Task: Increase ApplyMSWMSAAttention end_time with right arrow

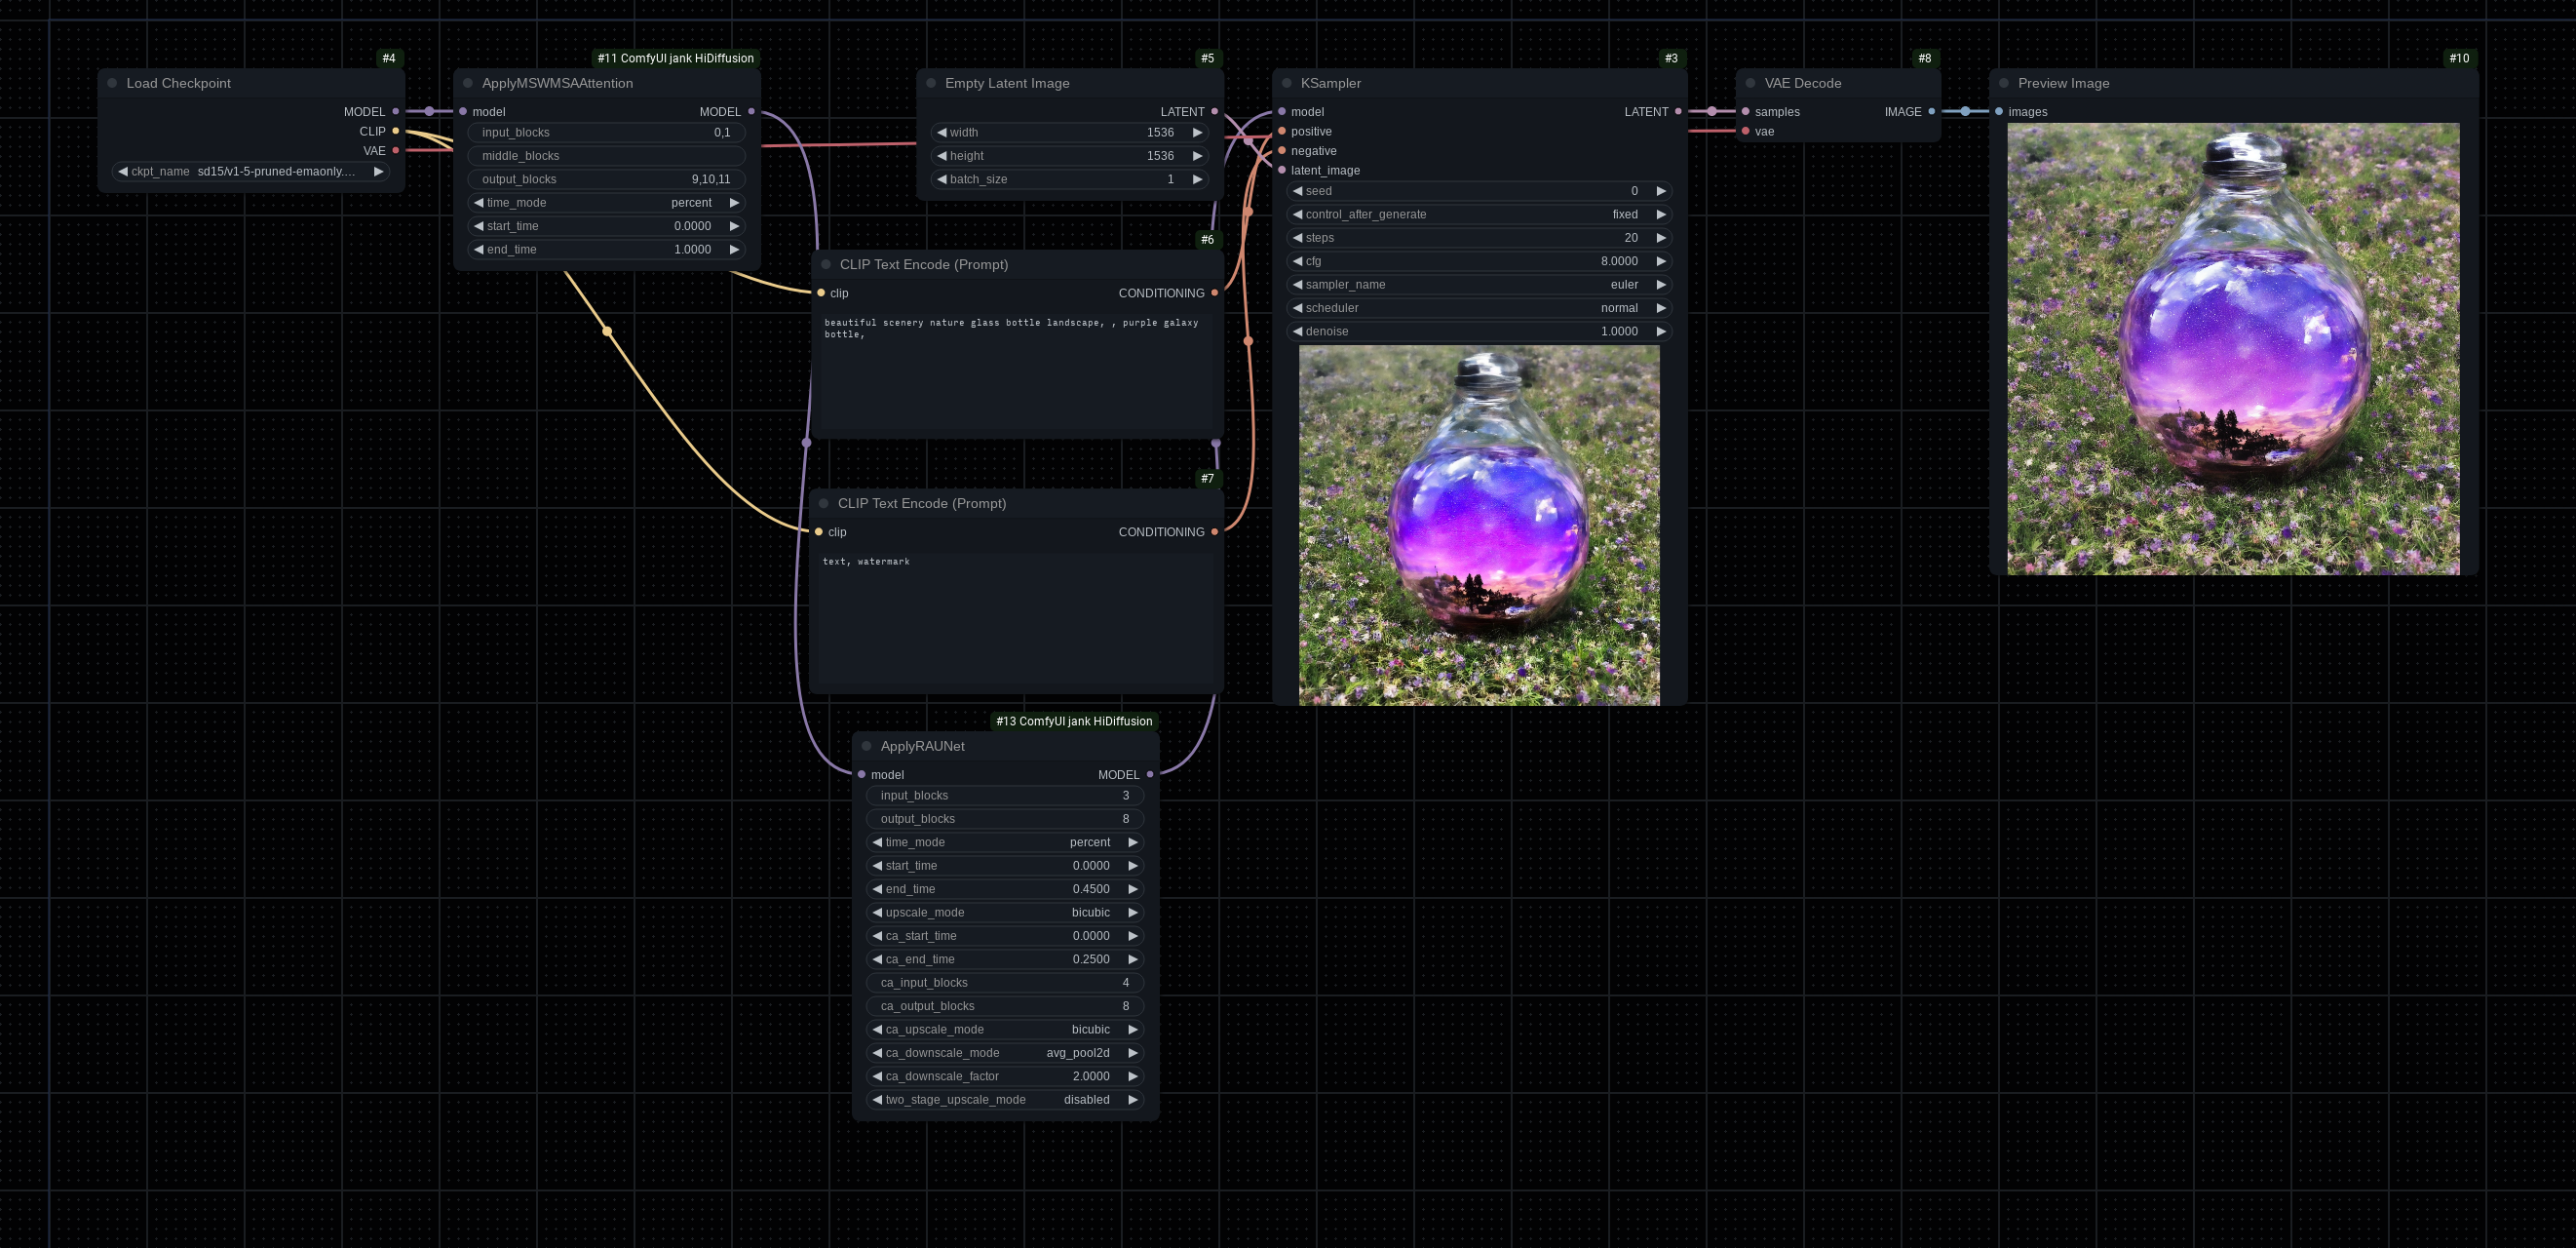Action: point(734,249)
